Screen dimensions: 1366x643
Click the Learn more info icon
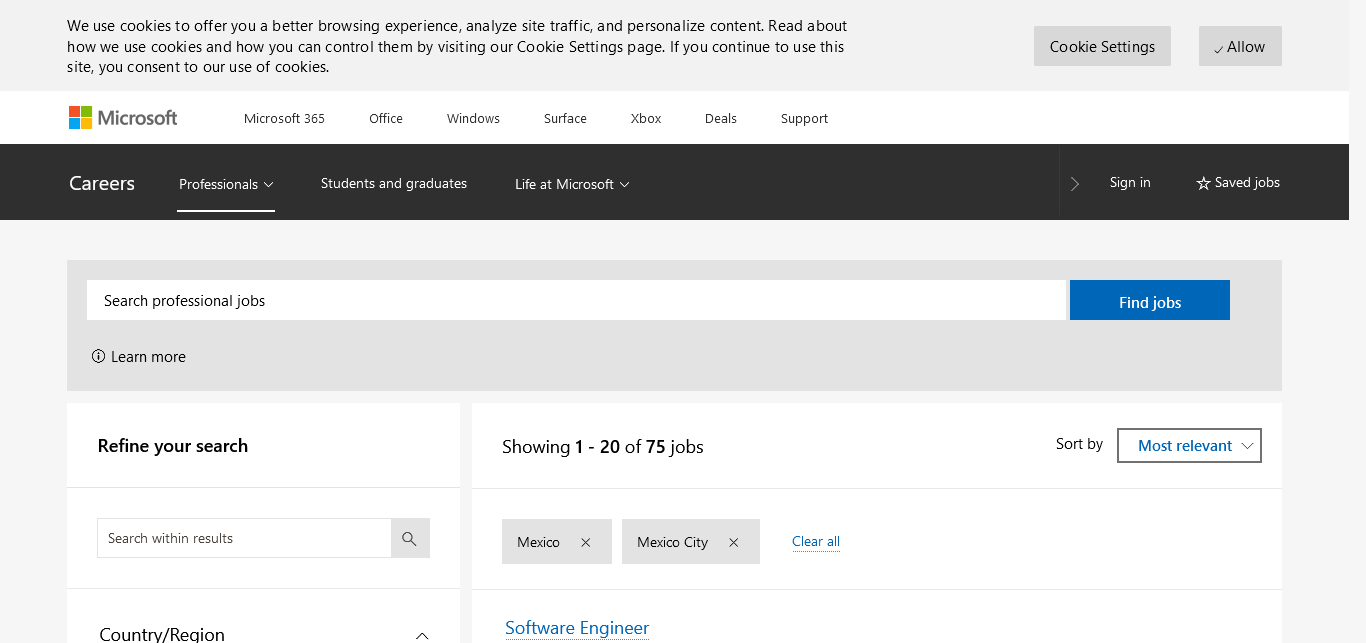[98, 356]
